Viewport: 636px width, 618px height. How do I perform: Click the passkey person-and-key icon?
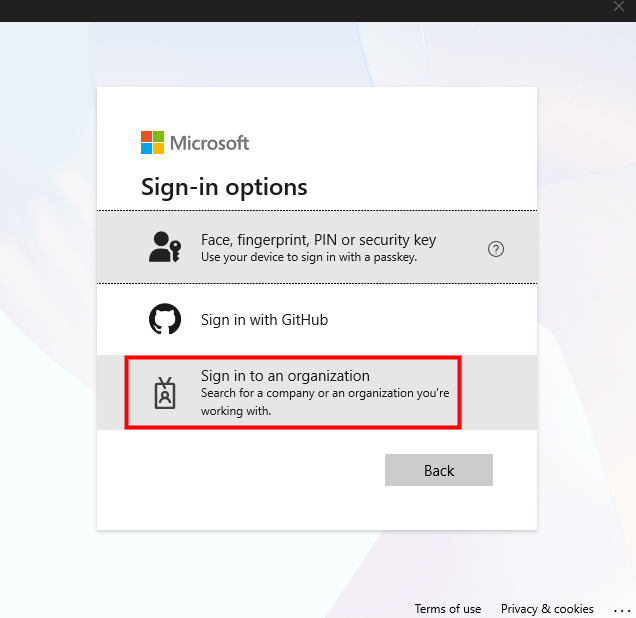(x=165, y=247)
